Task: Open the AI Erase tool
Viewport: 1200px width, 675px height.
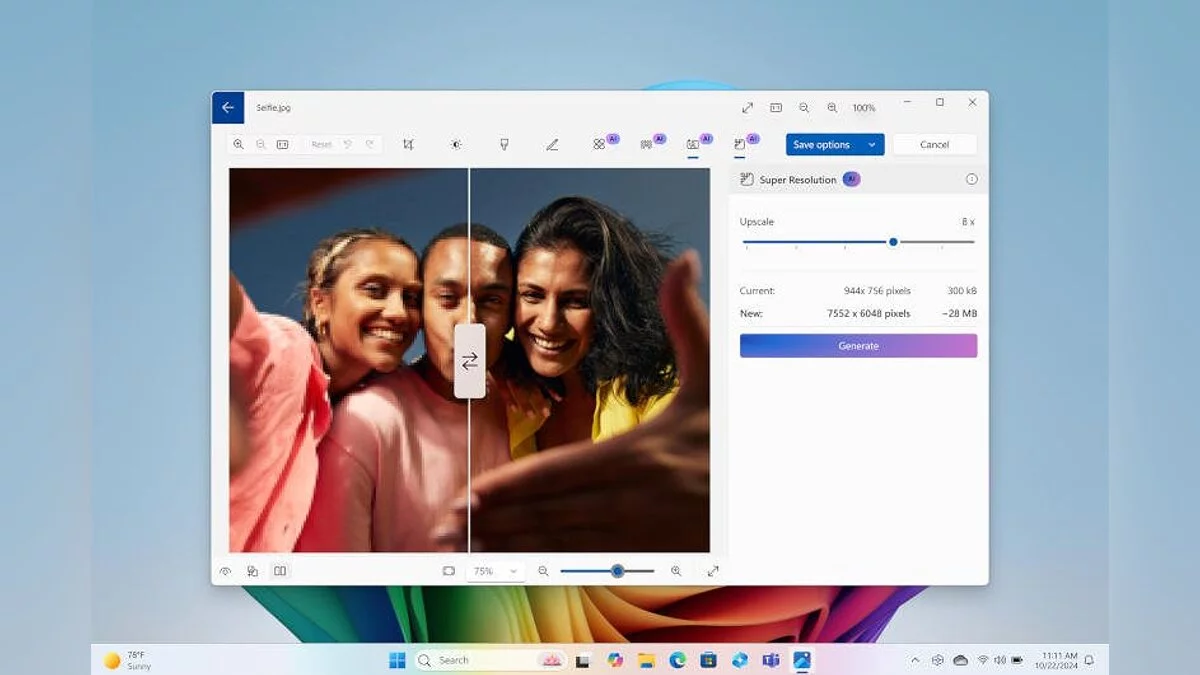Action: click(599, 145)
